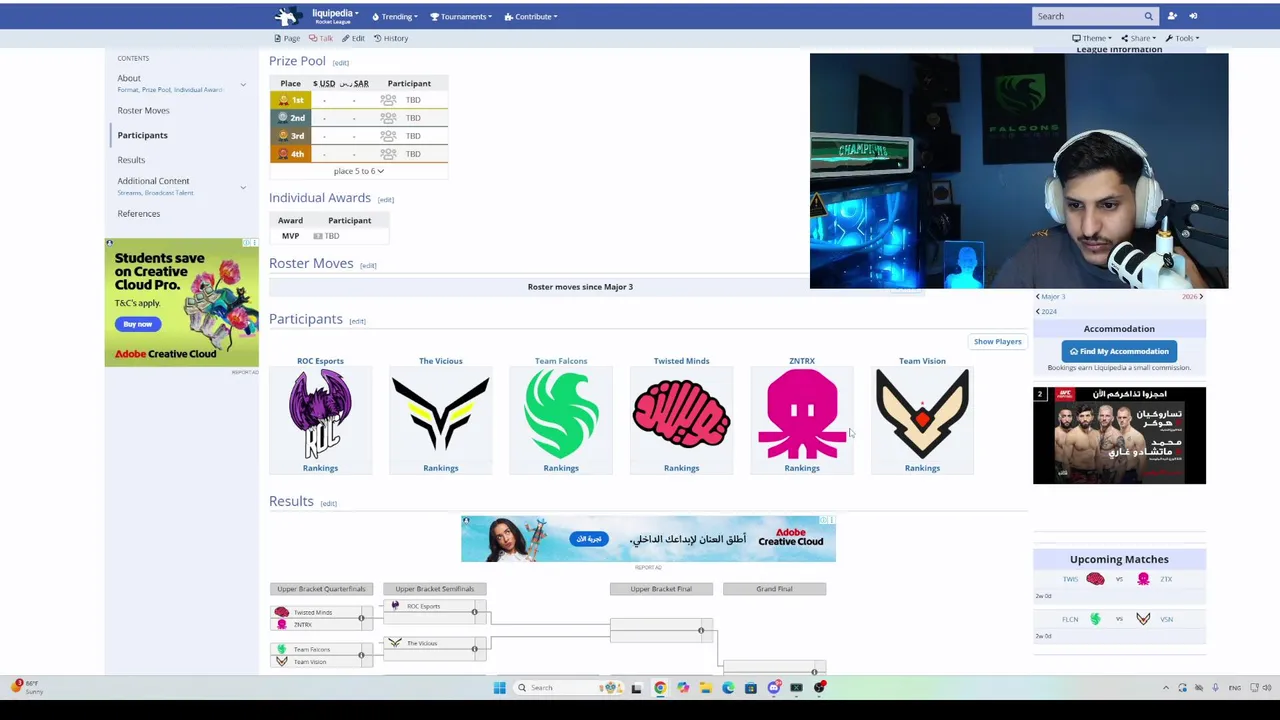Screen dimensions: 1280x720
Task: Open the Tournaments menu
Action: click(461, 17)
